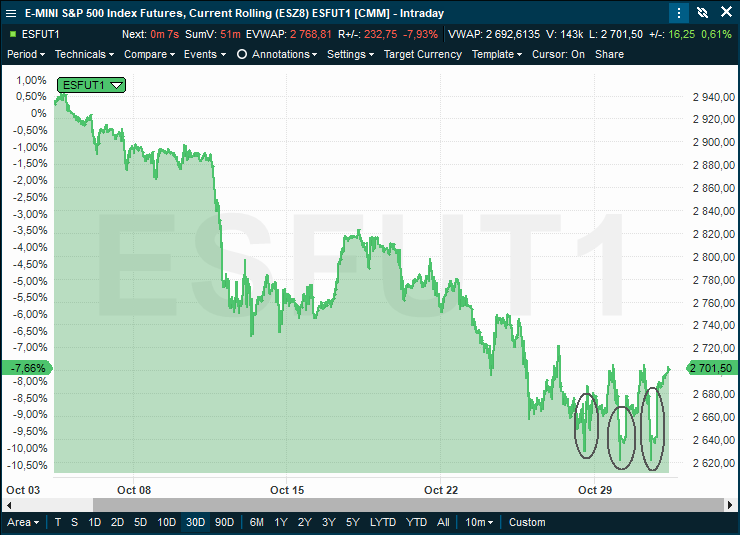Toggle Cursor: On setting

[558, 54]
